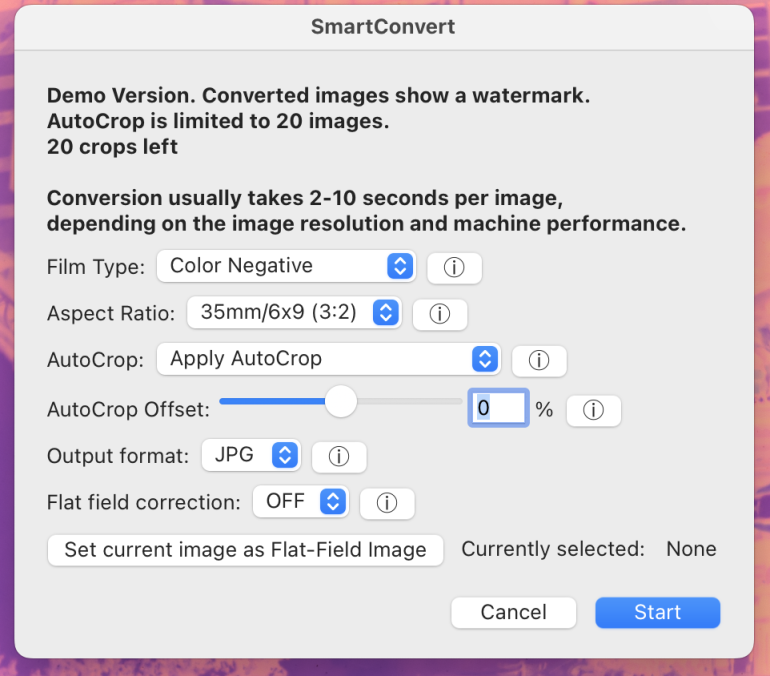Start the conversion
This screenshot has width=770, height=676.
pos(658,612)
